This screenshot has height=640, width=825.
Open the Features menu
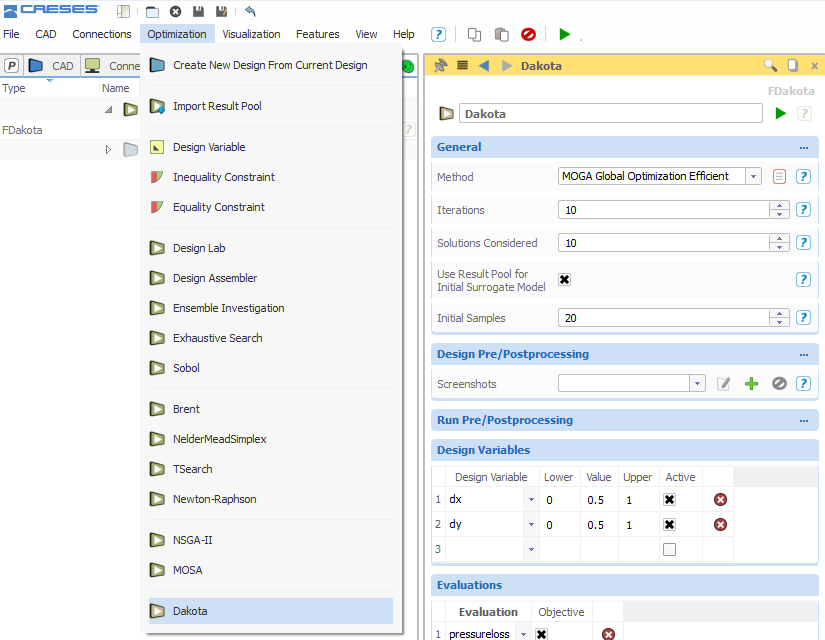[x=317, y=34]
